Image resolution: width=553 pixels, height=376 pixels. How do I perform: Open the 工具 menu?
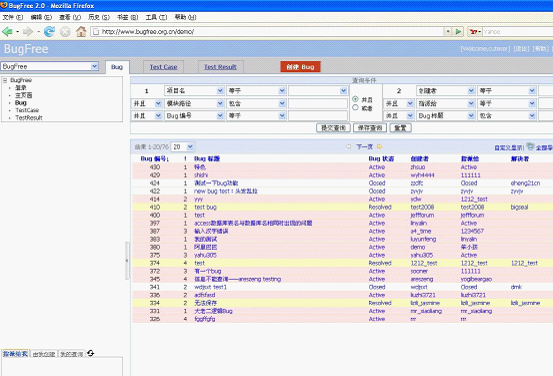coord(156,17)
